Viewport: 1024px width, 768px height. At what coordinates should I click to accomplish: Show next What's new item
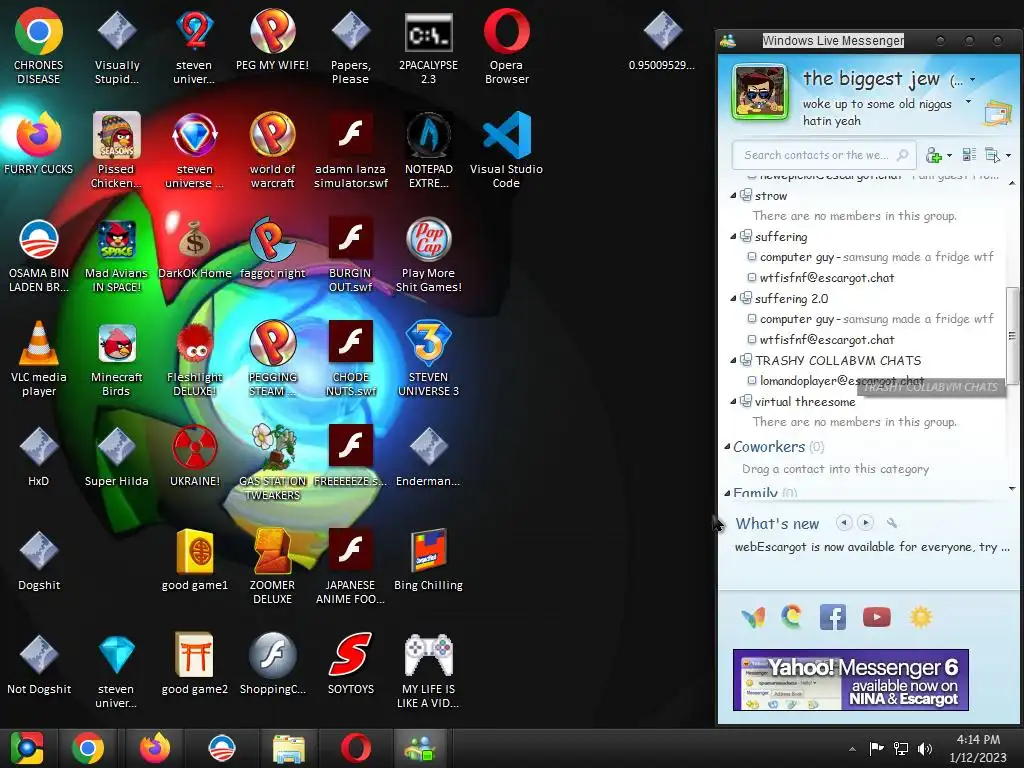click(x=865, y=523)
